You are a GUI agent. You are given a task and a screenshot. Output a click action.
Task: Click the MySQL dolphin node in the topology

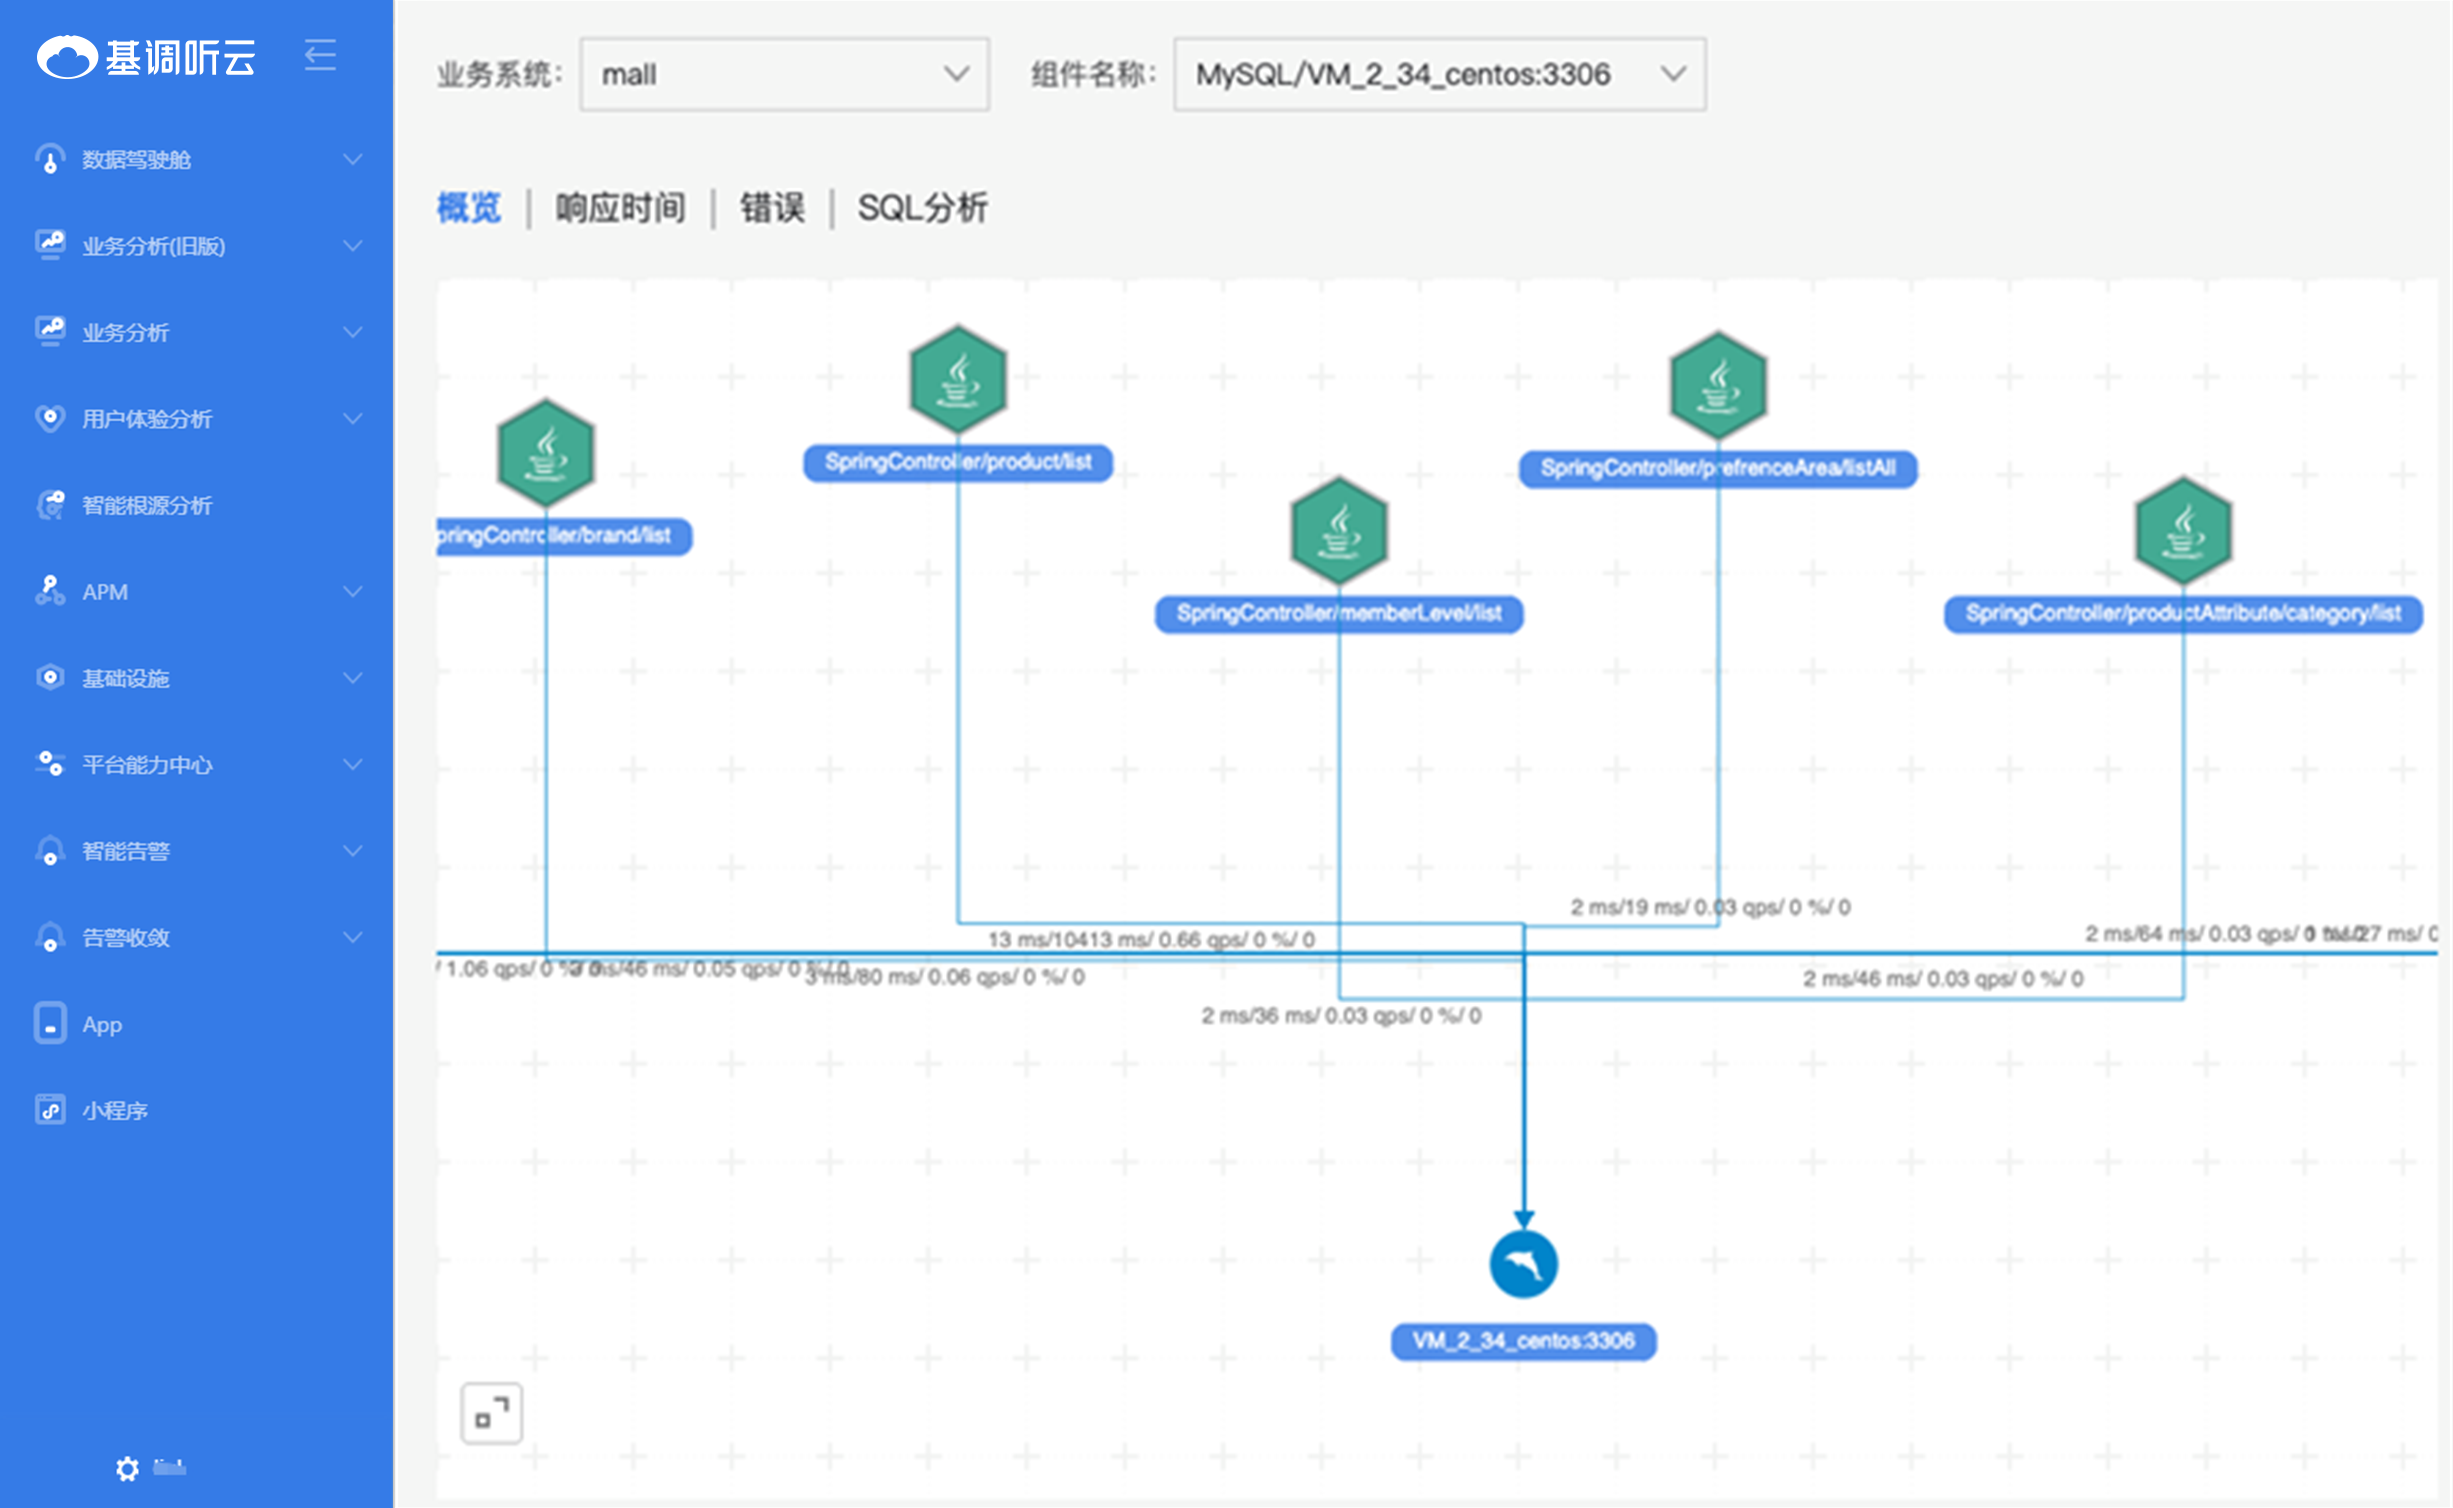pos(1524,1264)
